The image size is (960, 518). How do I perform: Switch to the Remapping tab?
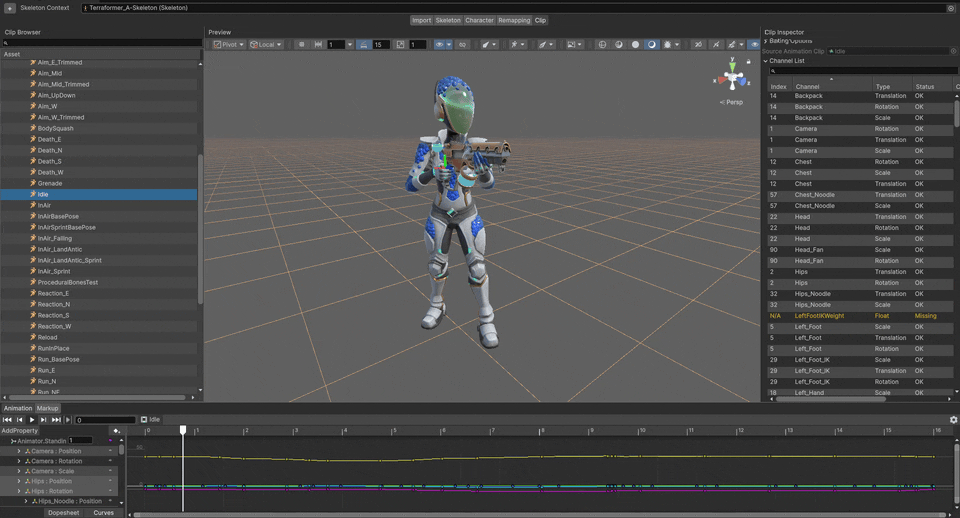pos(514,20)
